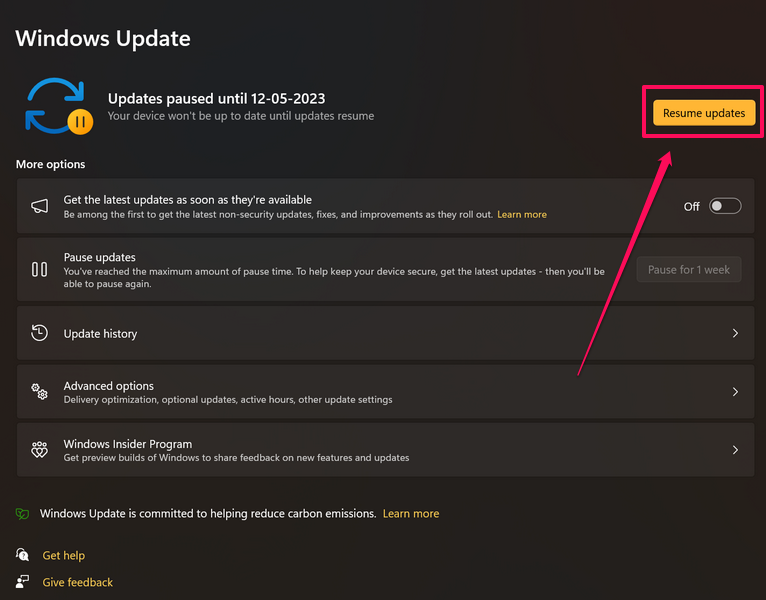Click the Give feedback person icon

[22, 581]
